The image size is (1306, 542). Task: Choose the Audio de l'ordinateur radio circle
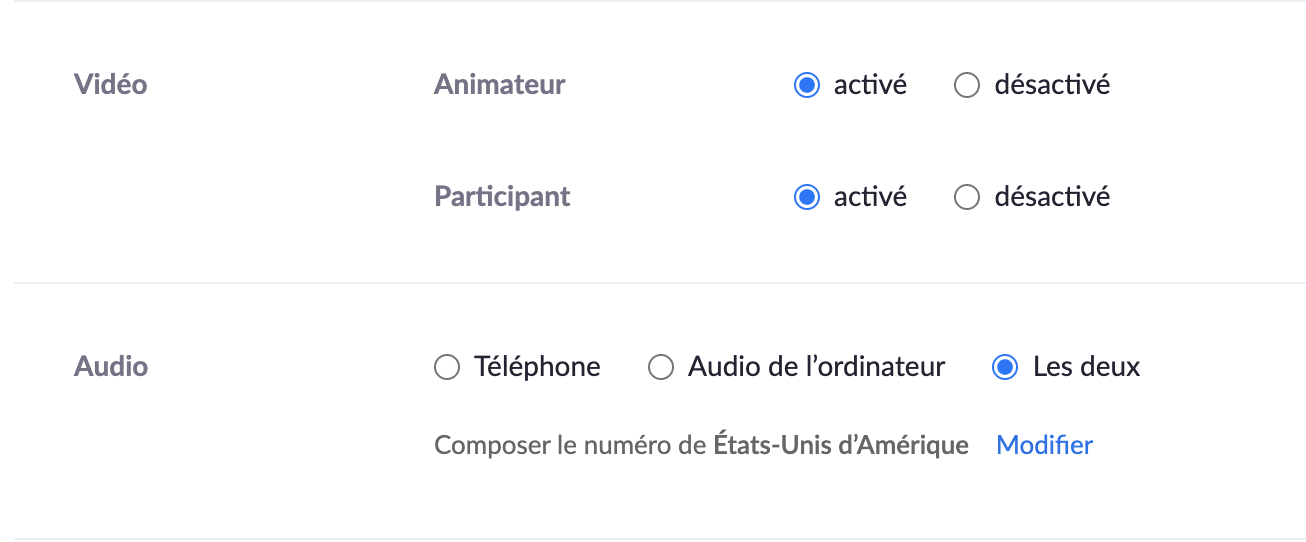pos(660,367)
